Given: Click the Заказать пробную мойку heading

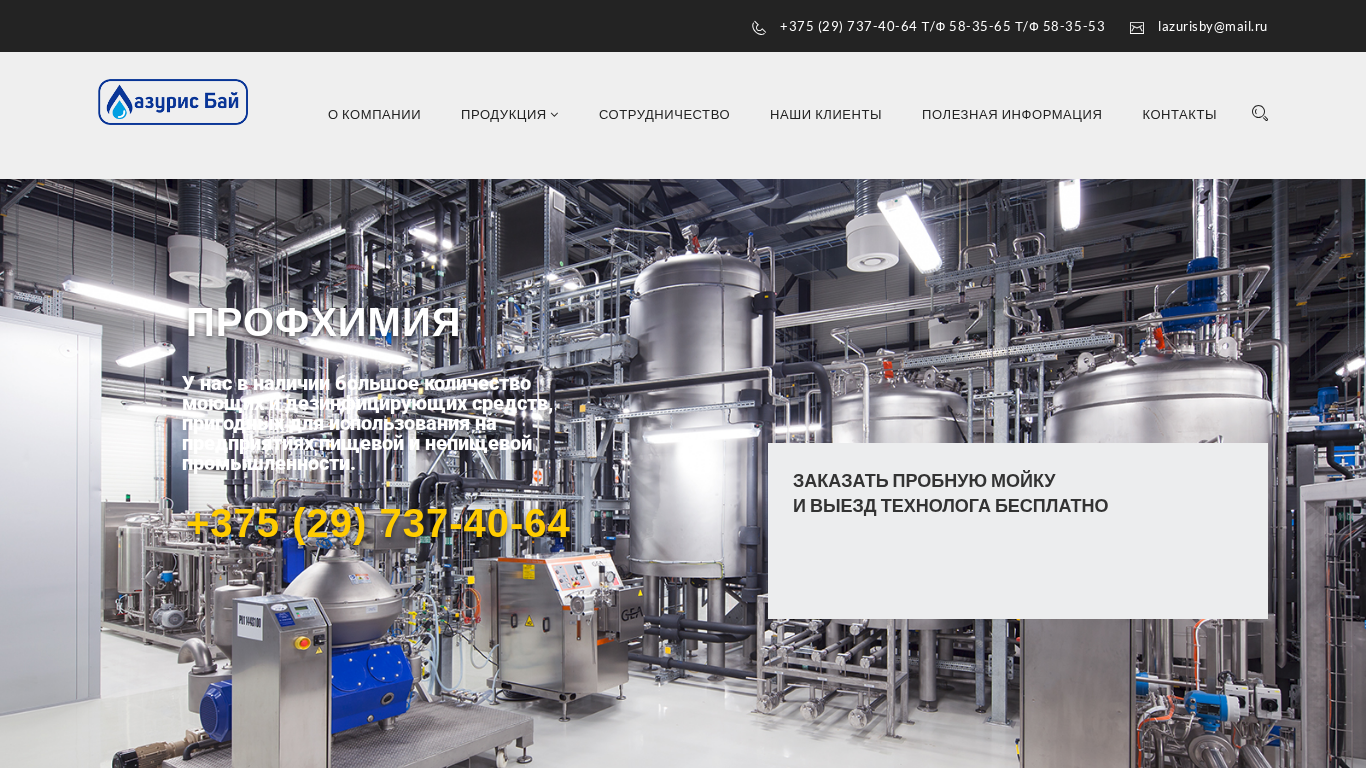Looking at the screenshot, I should tap(950, 494).
